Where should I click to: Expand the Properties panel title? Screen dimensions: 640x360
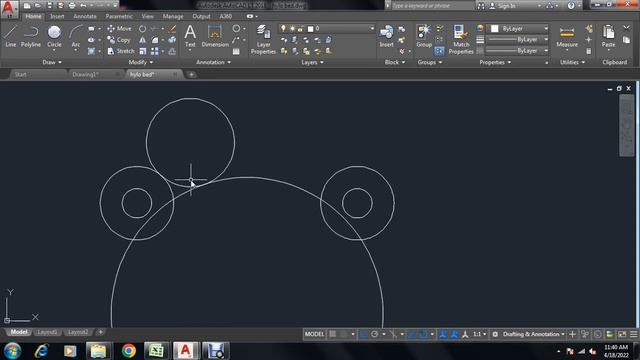tap(495, 62)
